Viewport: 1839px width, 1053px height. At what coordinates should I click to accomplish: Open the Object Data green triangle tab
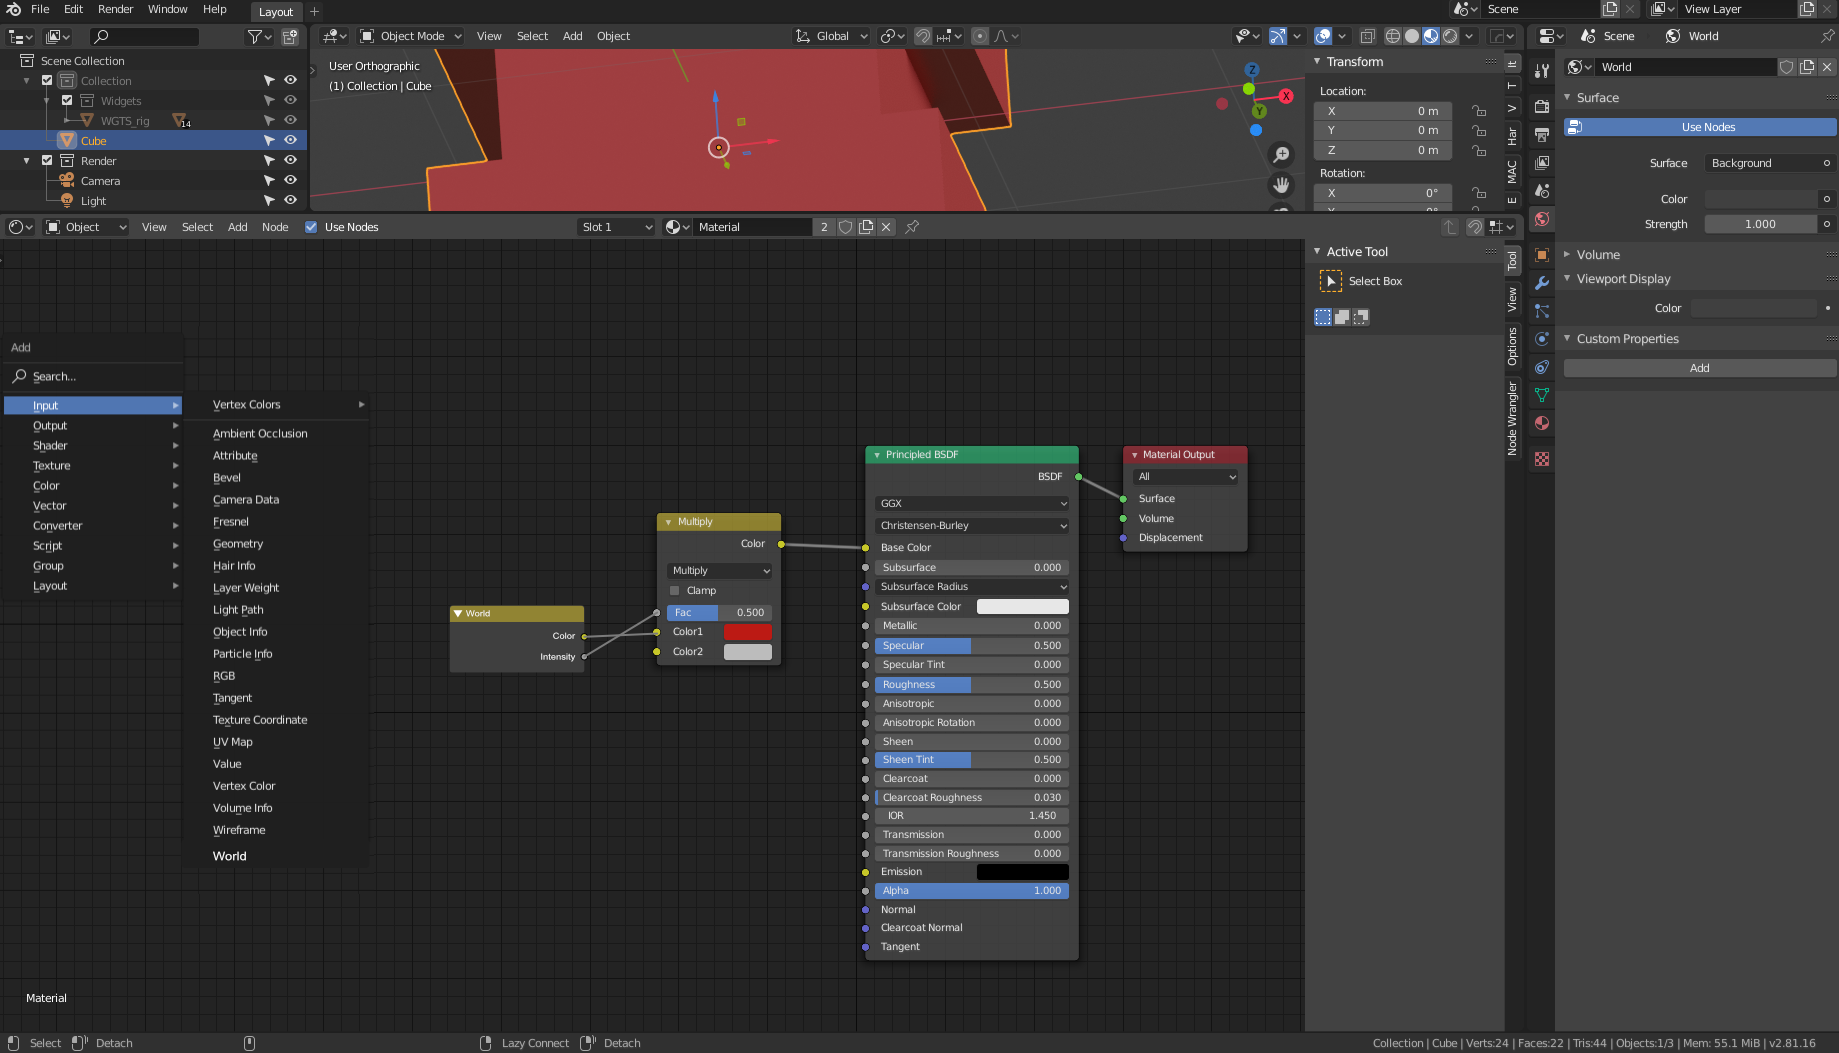point(1542,395)
